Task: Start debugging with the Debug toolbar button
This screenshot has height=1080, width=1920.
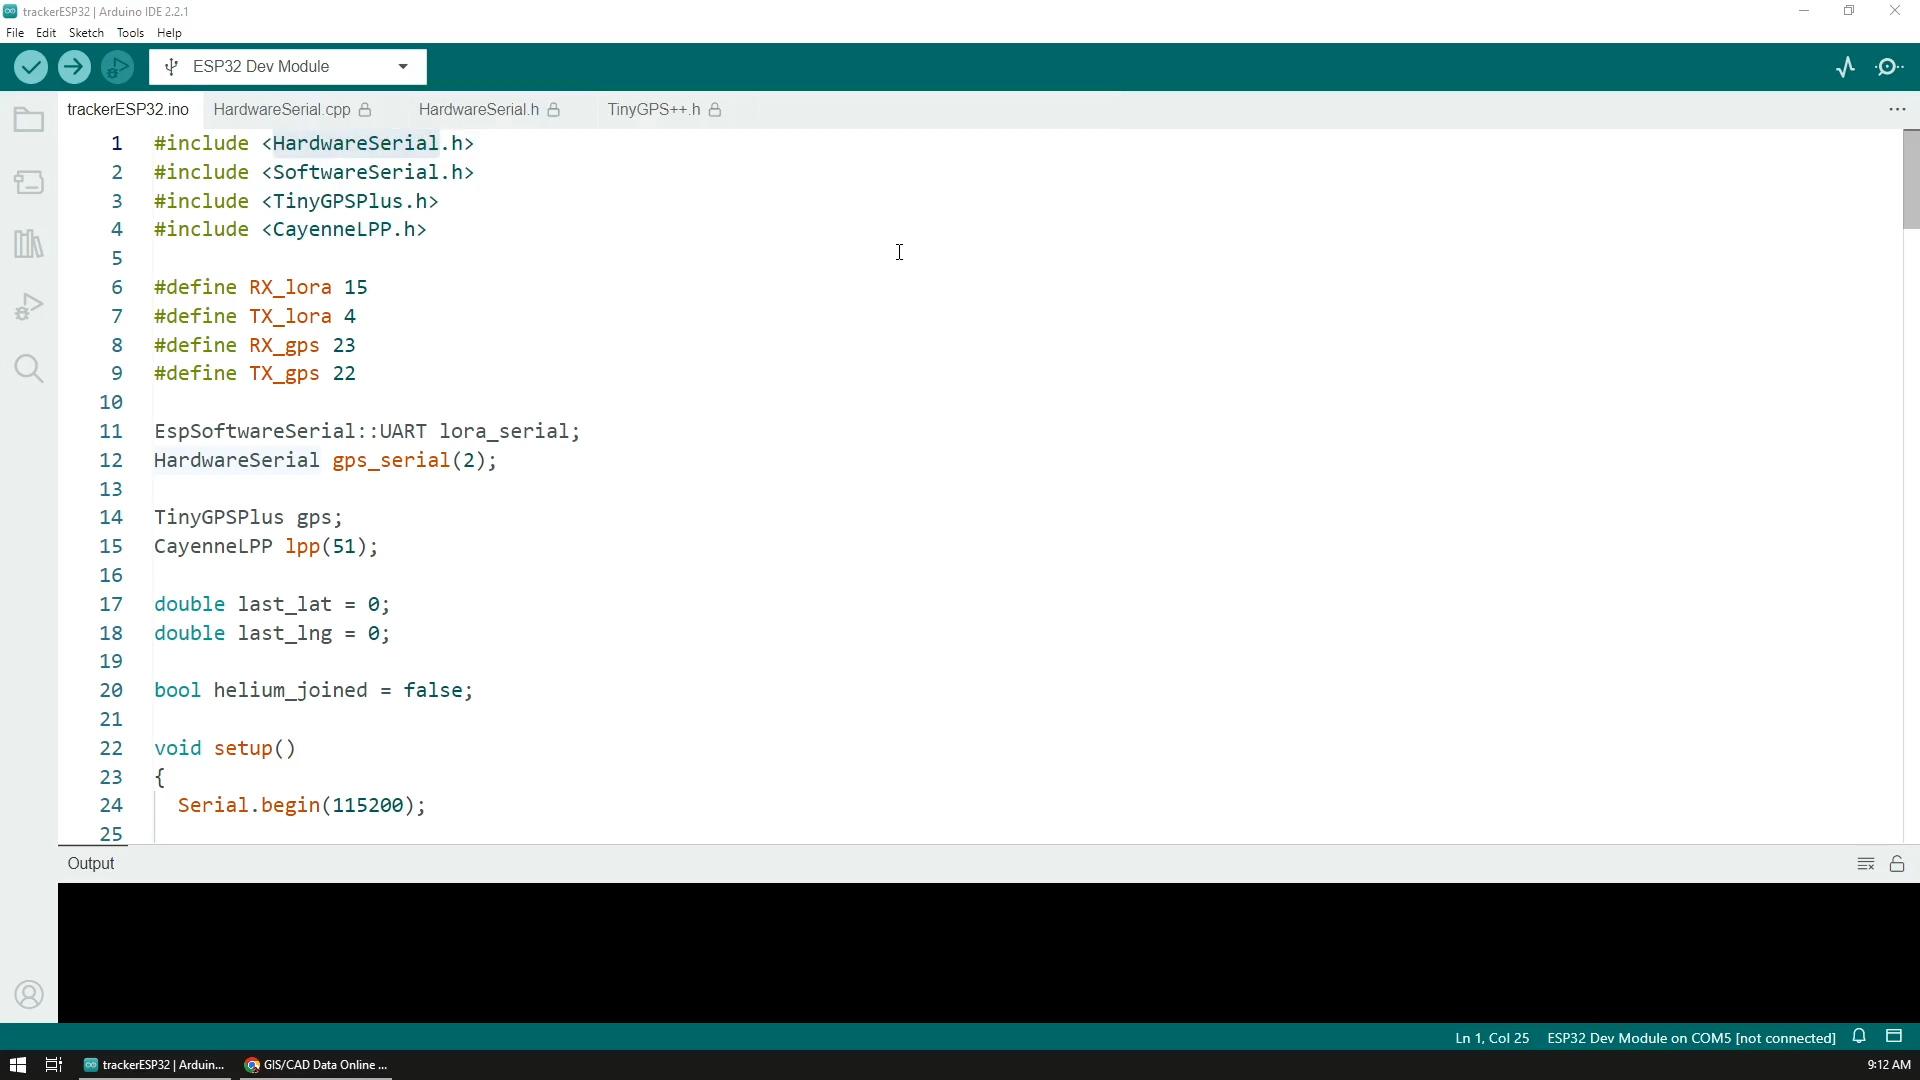Action: 117,67
